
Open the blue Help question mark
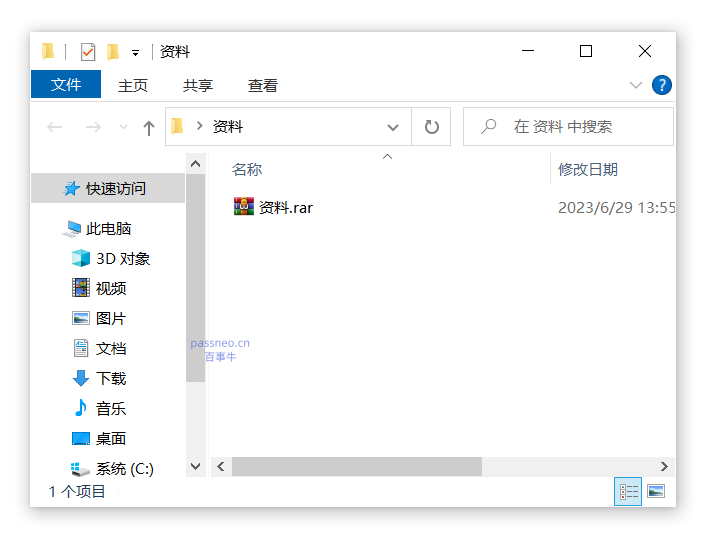click(662, 85)
